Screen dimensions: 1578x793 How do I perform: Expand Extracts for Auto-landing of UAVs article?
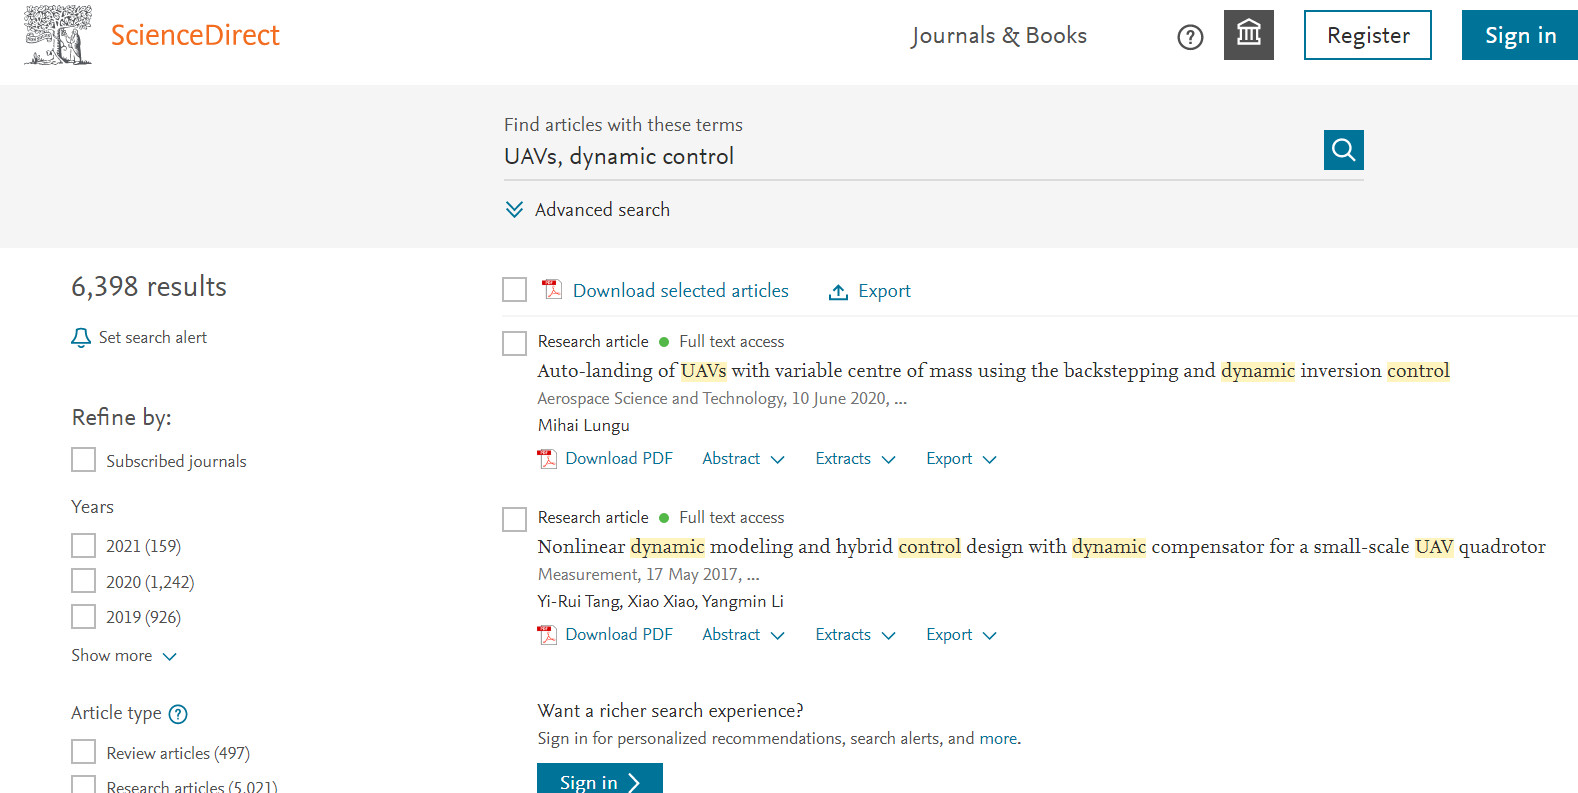click(x=855, y=458)
